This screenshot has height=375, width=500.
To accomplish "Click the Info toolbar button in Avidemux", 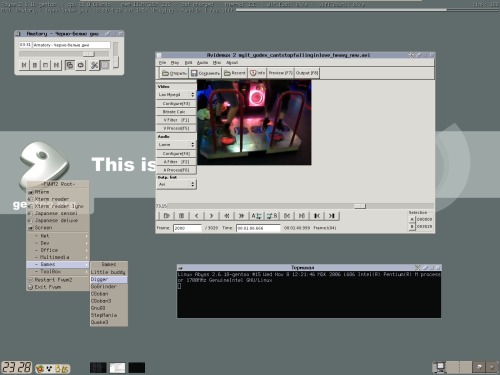I will pos(257,73).
